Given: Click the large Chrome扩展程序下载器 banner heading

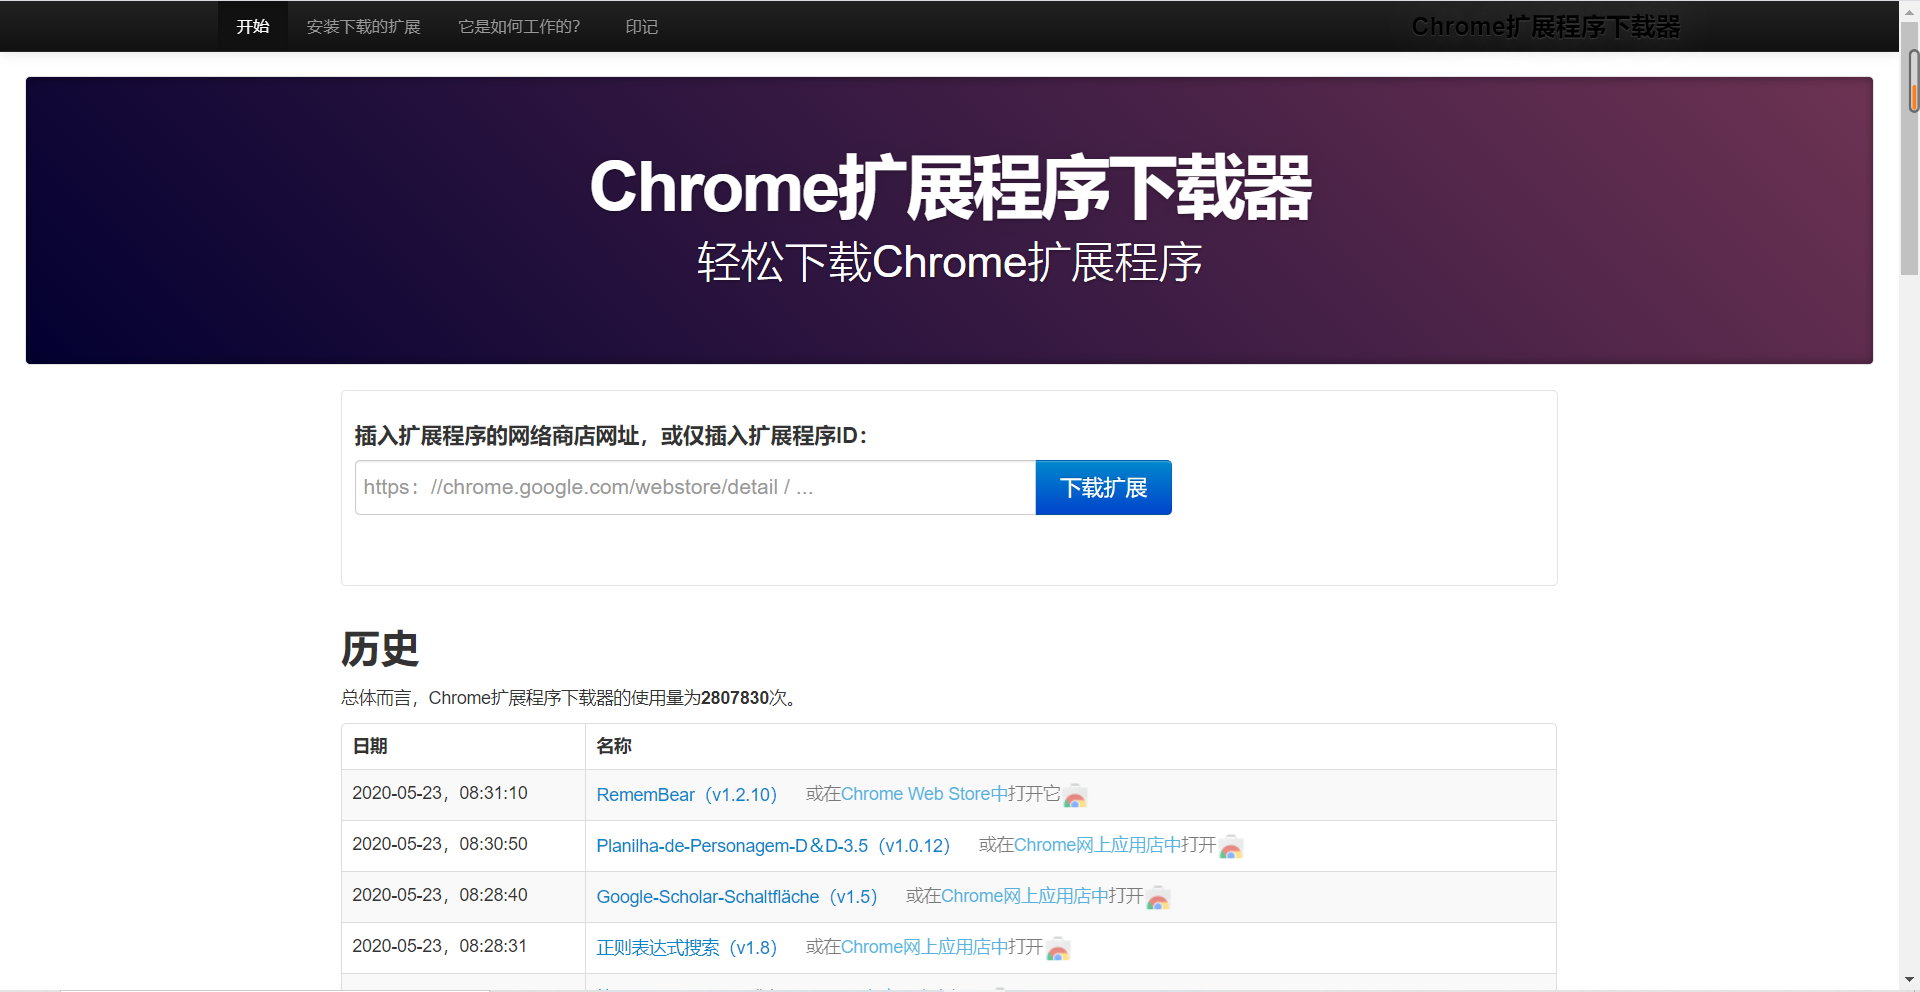Looking at the screenshot, I should [x=950, y=187].
